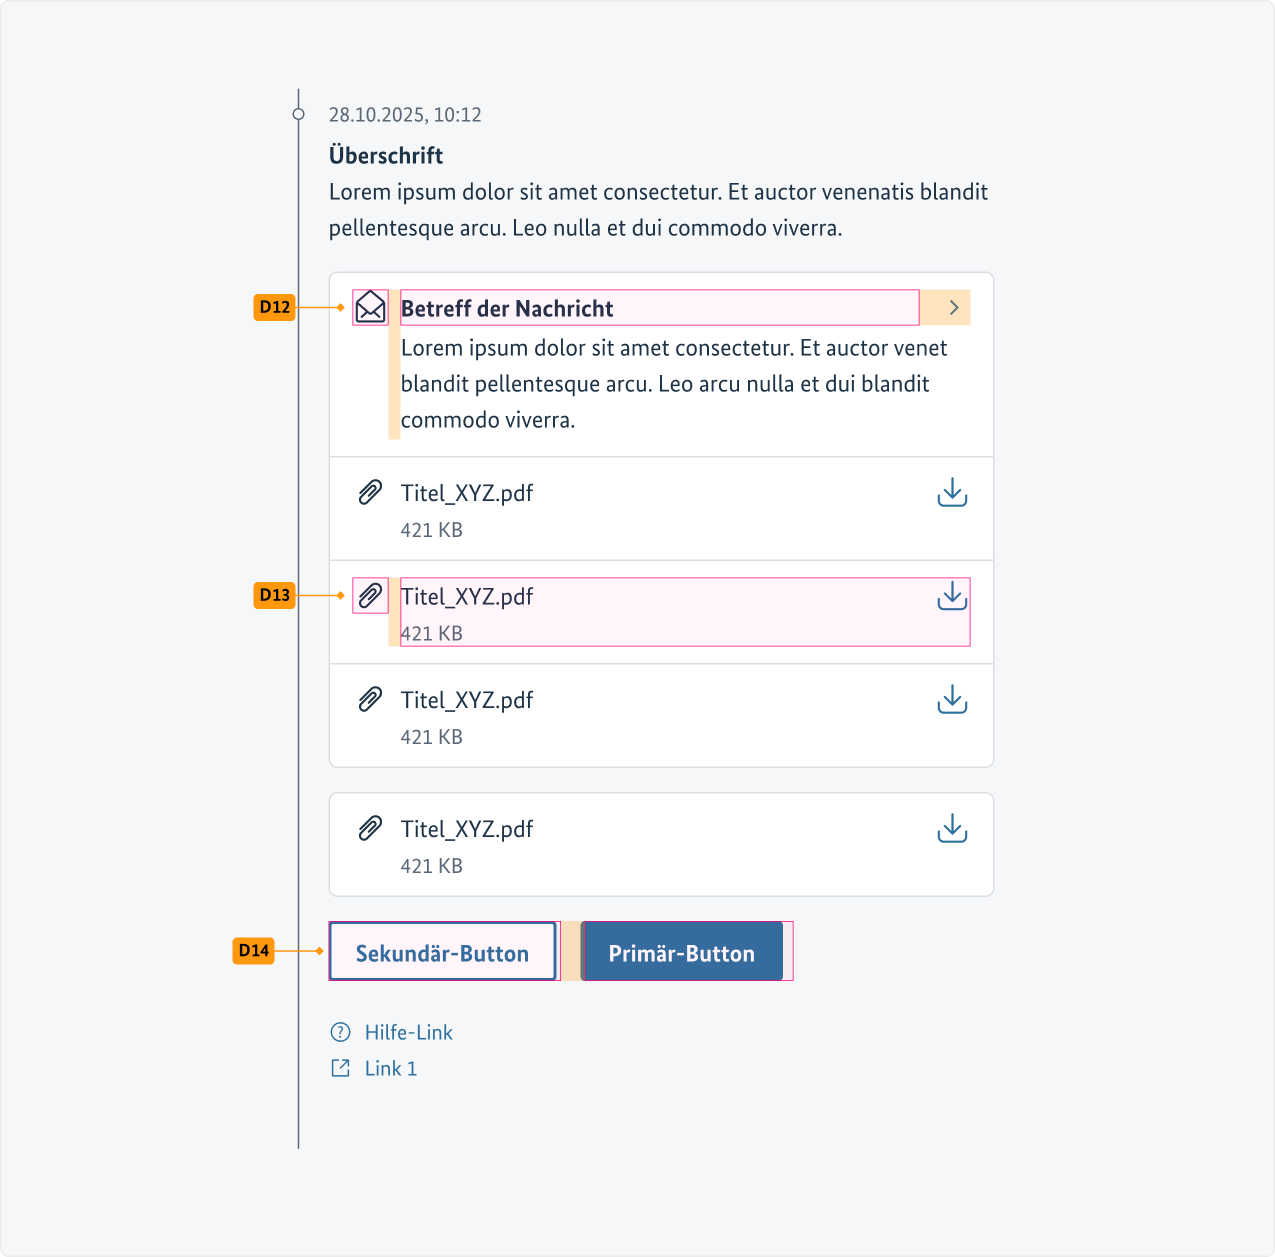Click the paperclip icon of first attachment
This screenshot has height=1257, width=1275.
370,492
